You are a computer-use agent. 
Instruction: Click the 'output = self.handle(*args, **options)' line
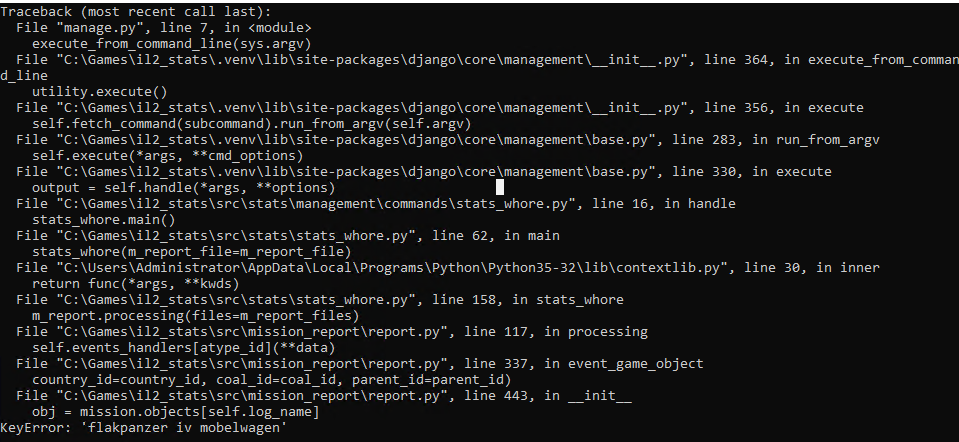click(183, 187)
